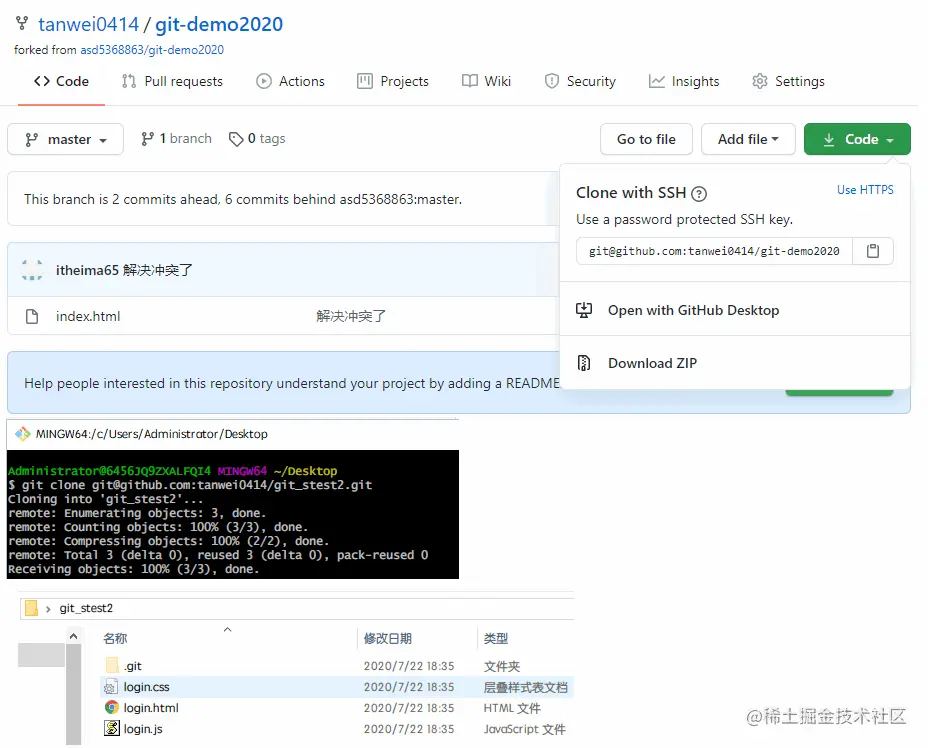Image resolution: width=928 pixels, height=748 pixels.
Task: Click the Download ZIP archive icon
Action: [x=584, y=363]
